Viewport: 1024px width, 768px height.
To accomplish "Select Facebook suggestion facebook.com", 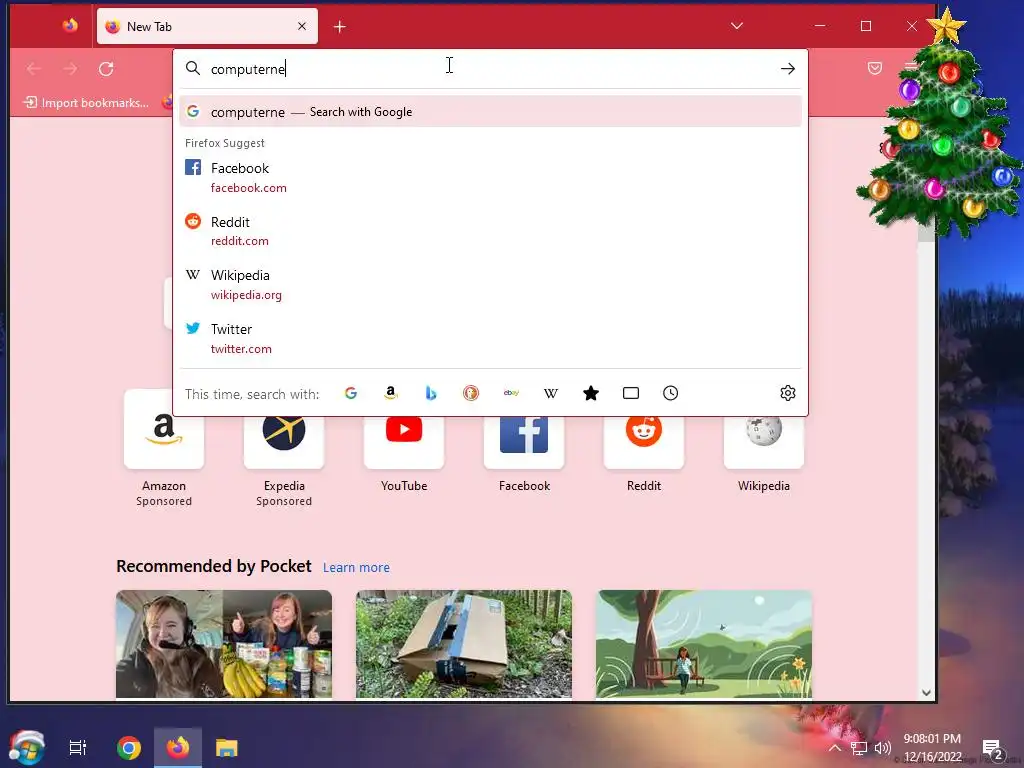I will 490,178.
